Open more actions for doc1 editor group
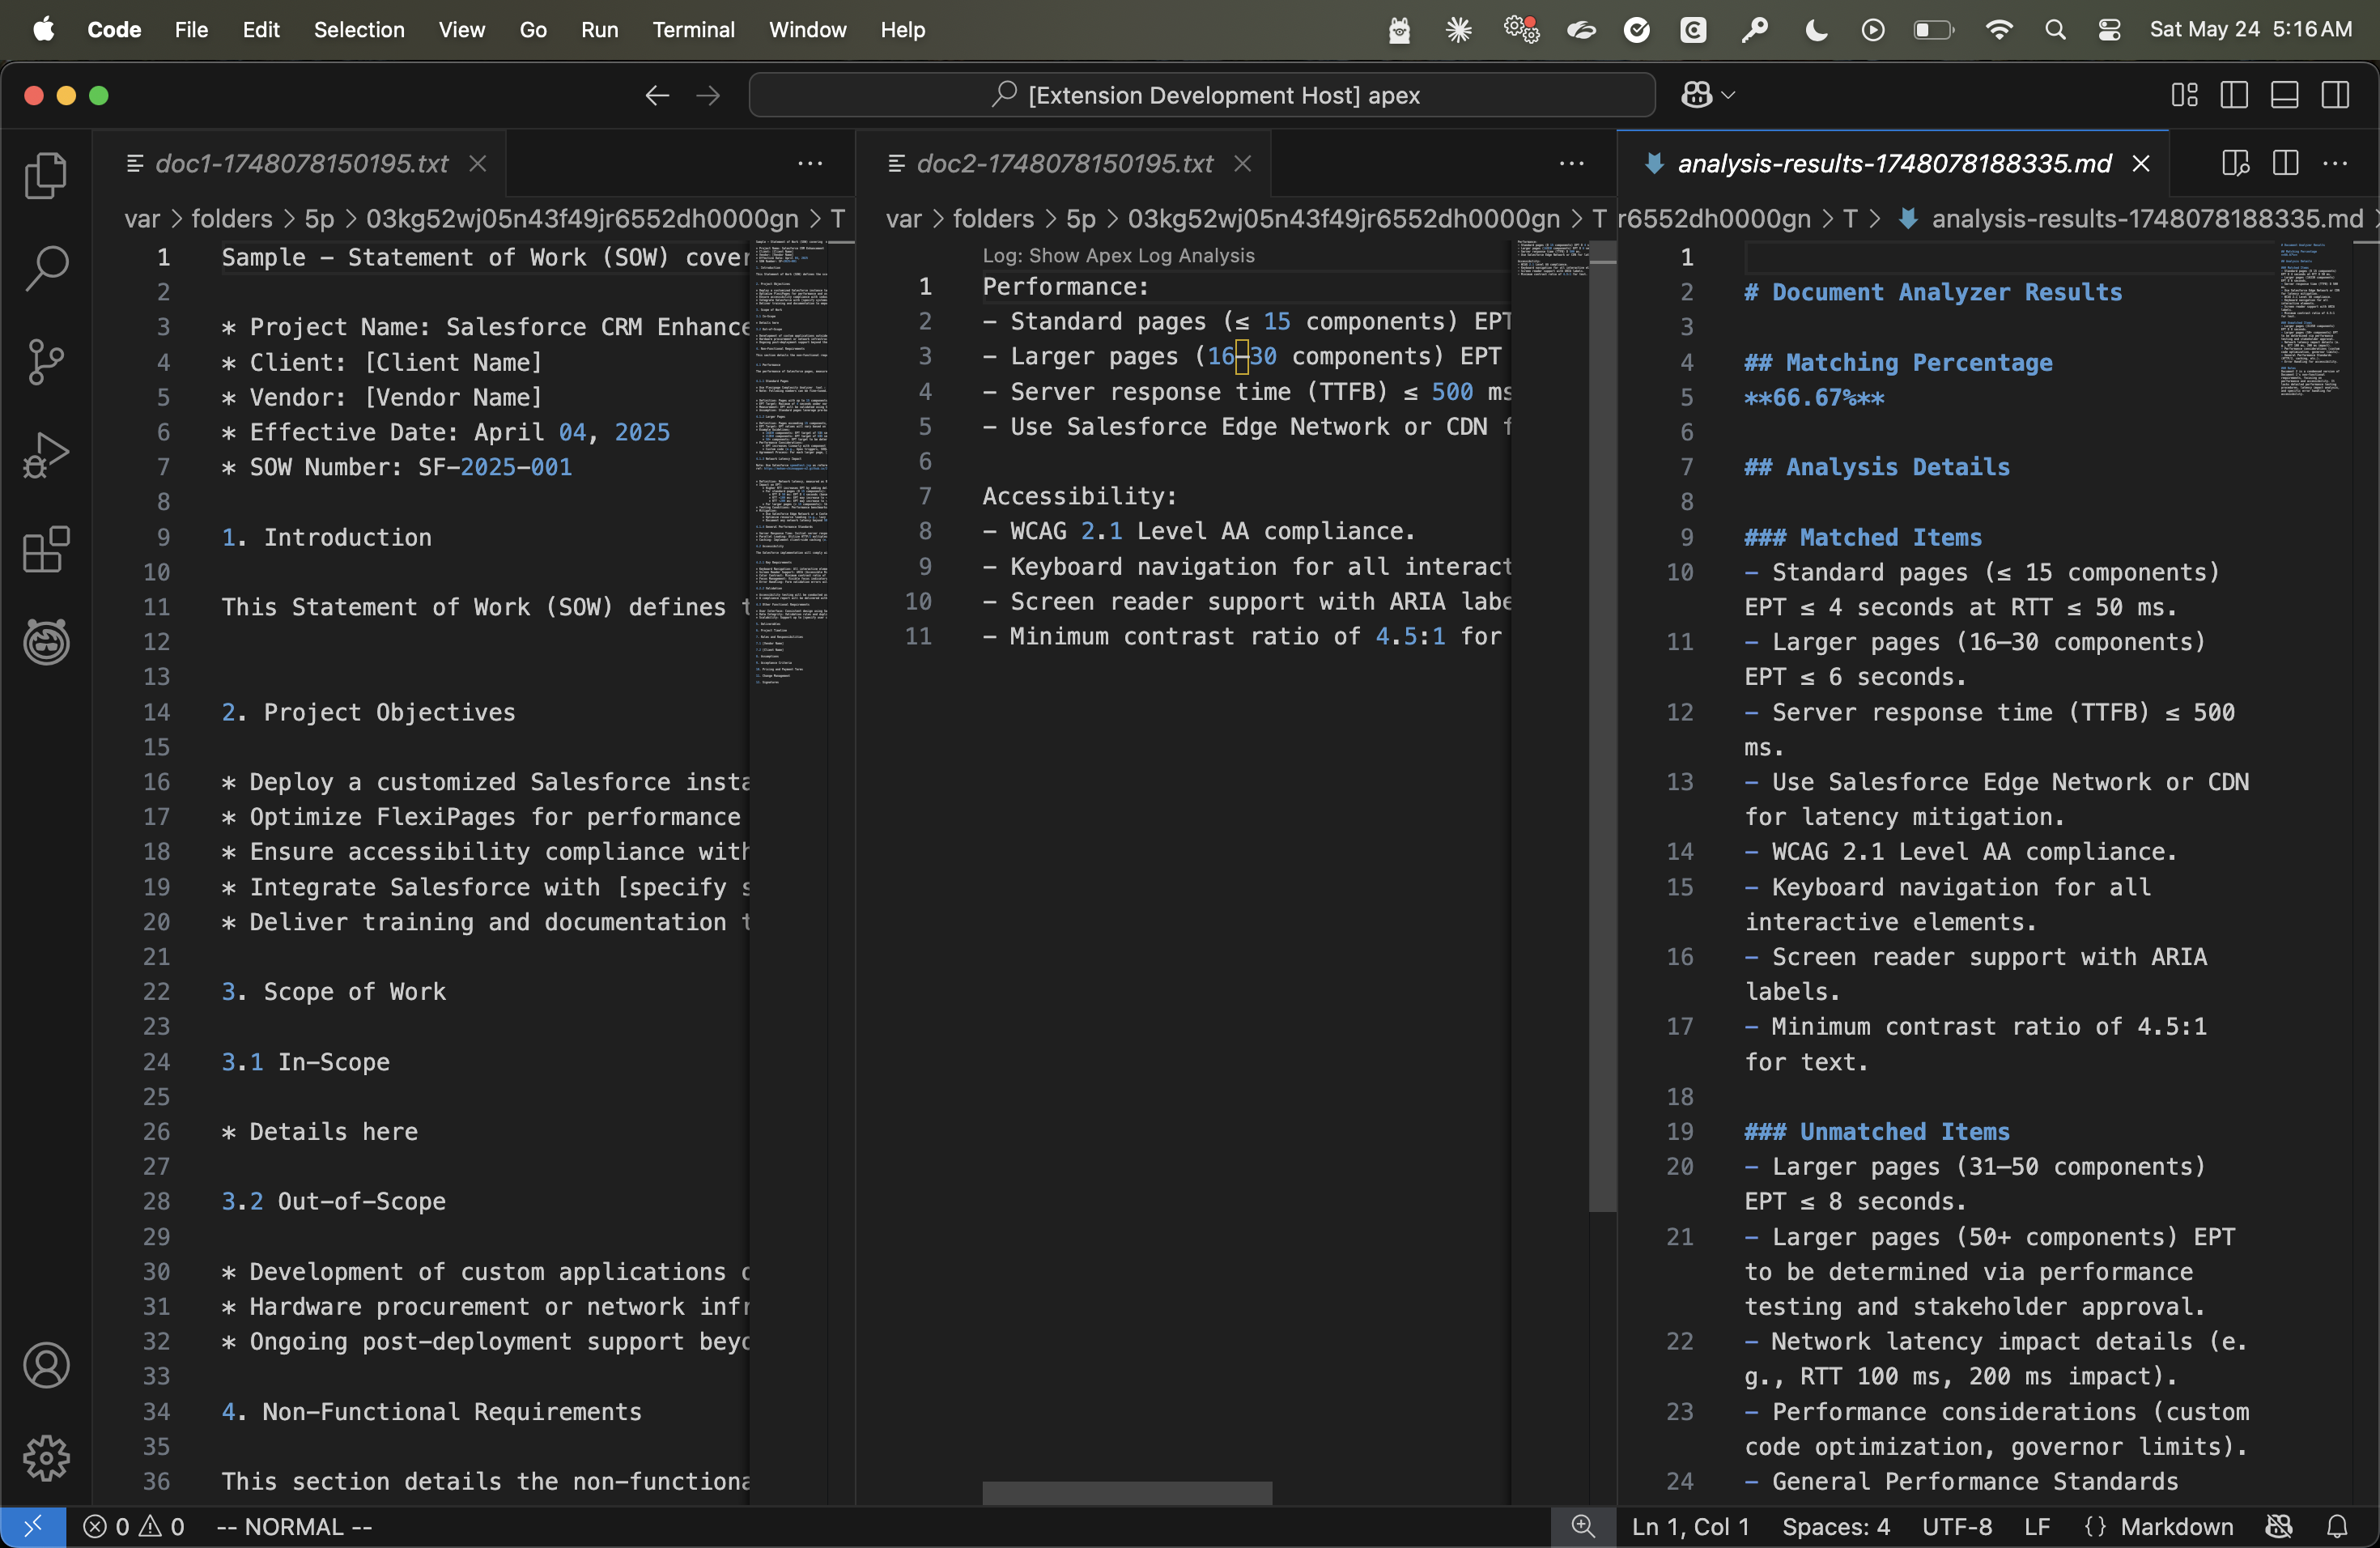 tap(810, 163)
